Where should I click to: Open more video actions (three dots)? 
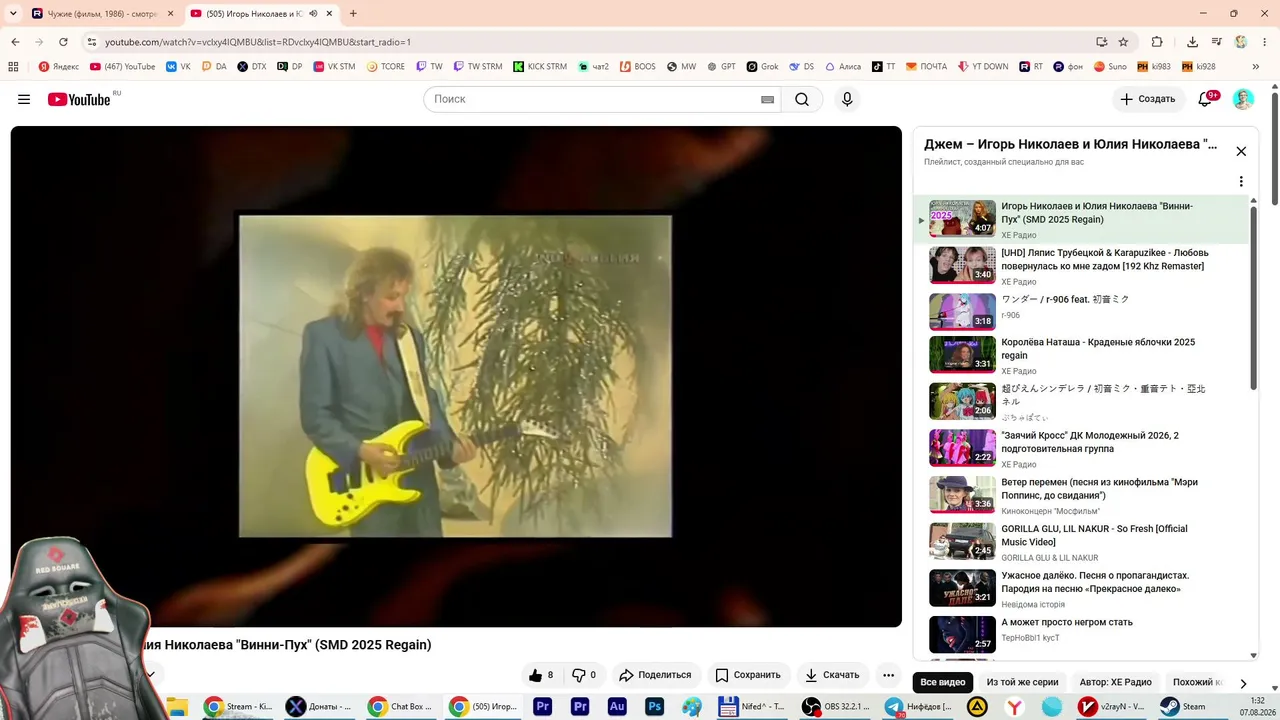tap(888, 675)
